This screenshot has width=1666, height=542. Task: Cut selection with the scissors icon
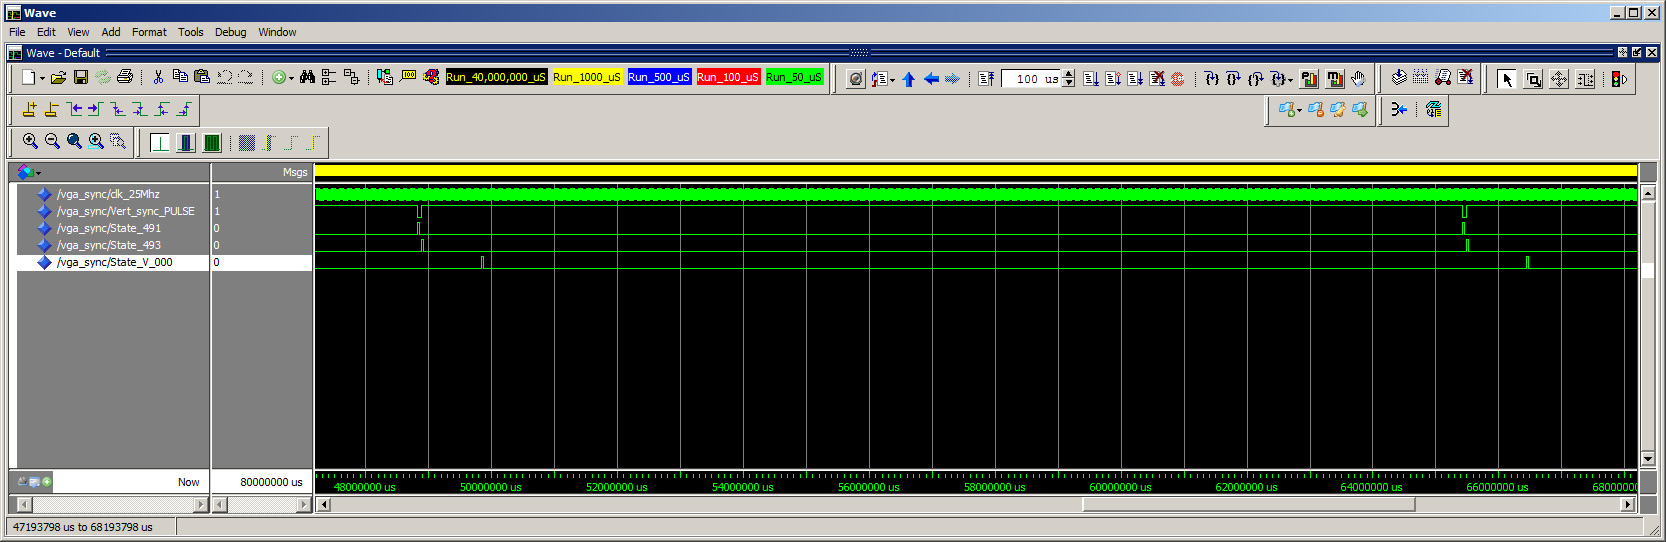pos(158,77)
